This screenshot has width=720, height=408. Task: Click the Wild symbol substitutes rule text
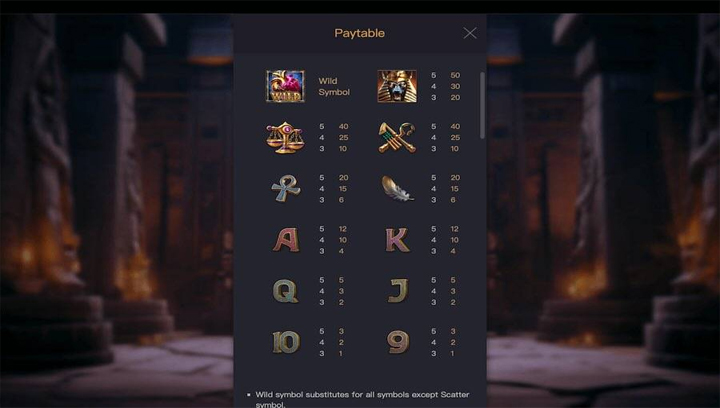pos(362,399)
